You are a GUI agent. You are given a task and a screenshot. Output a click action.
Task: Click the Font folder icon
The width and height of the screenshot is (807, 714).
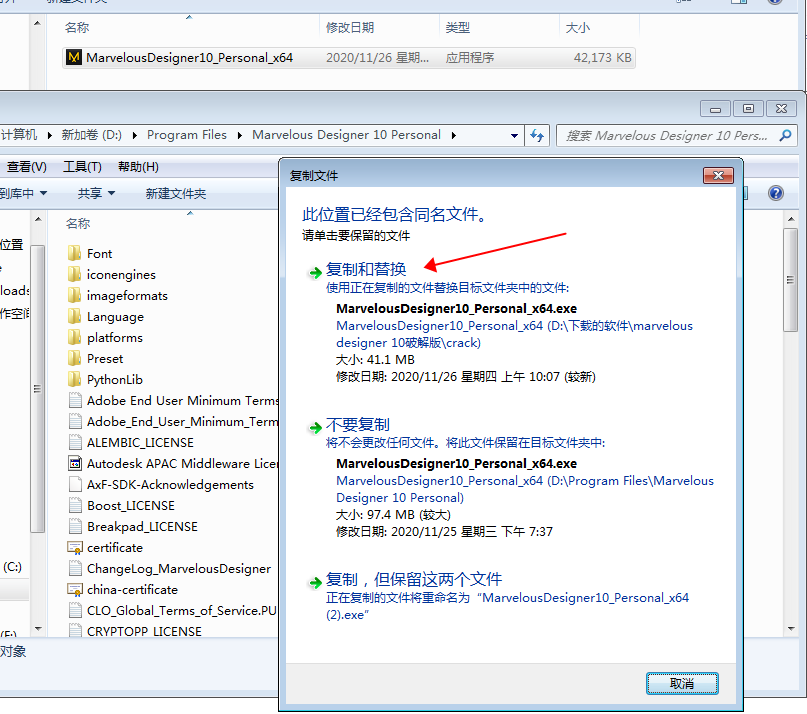tap(74, 254)
